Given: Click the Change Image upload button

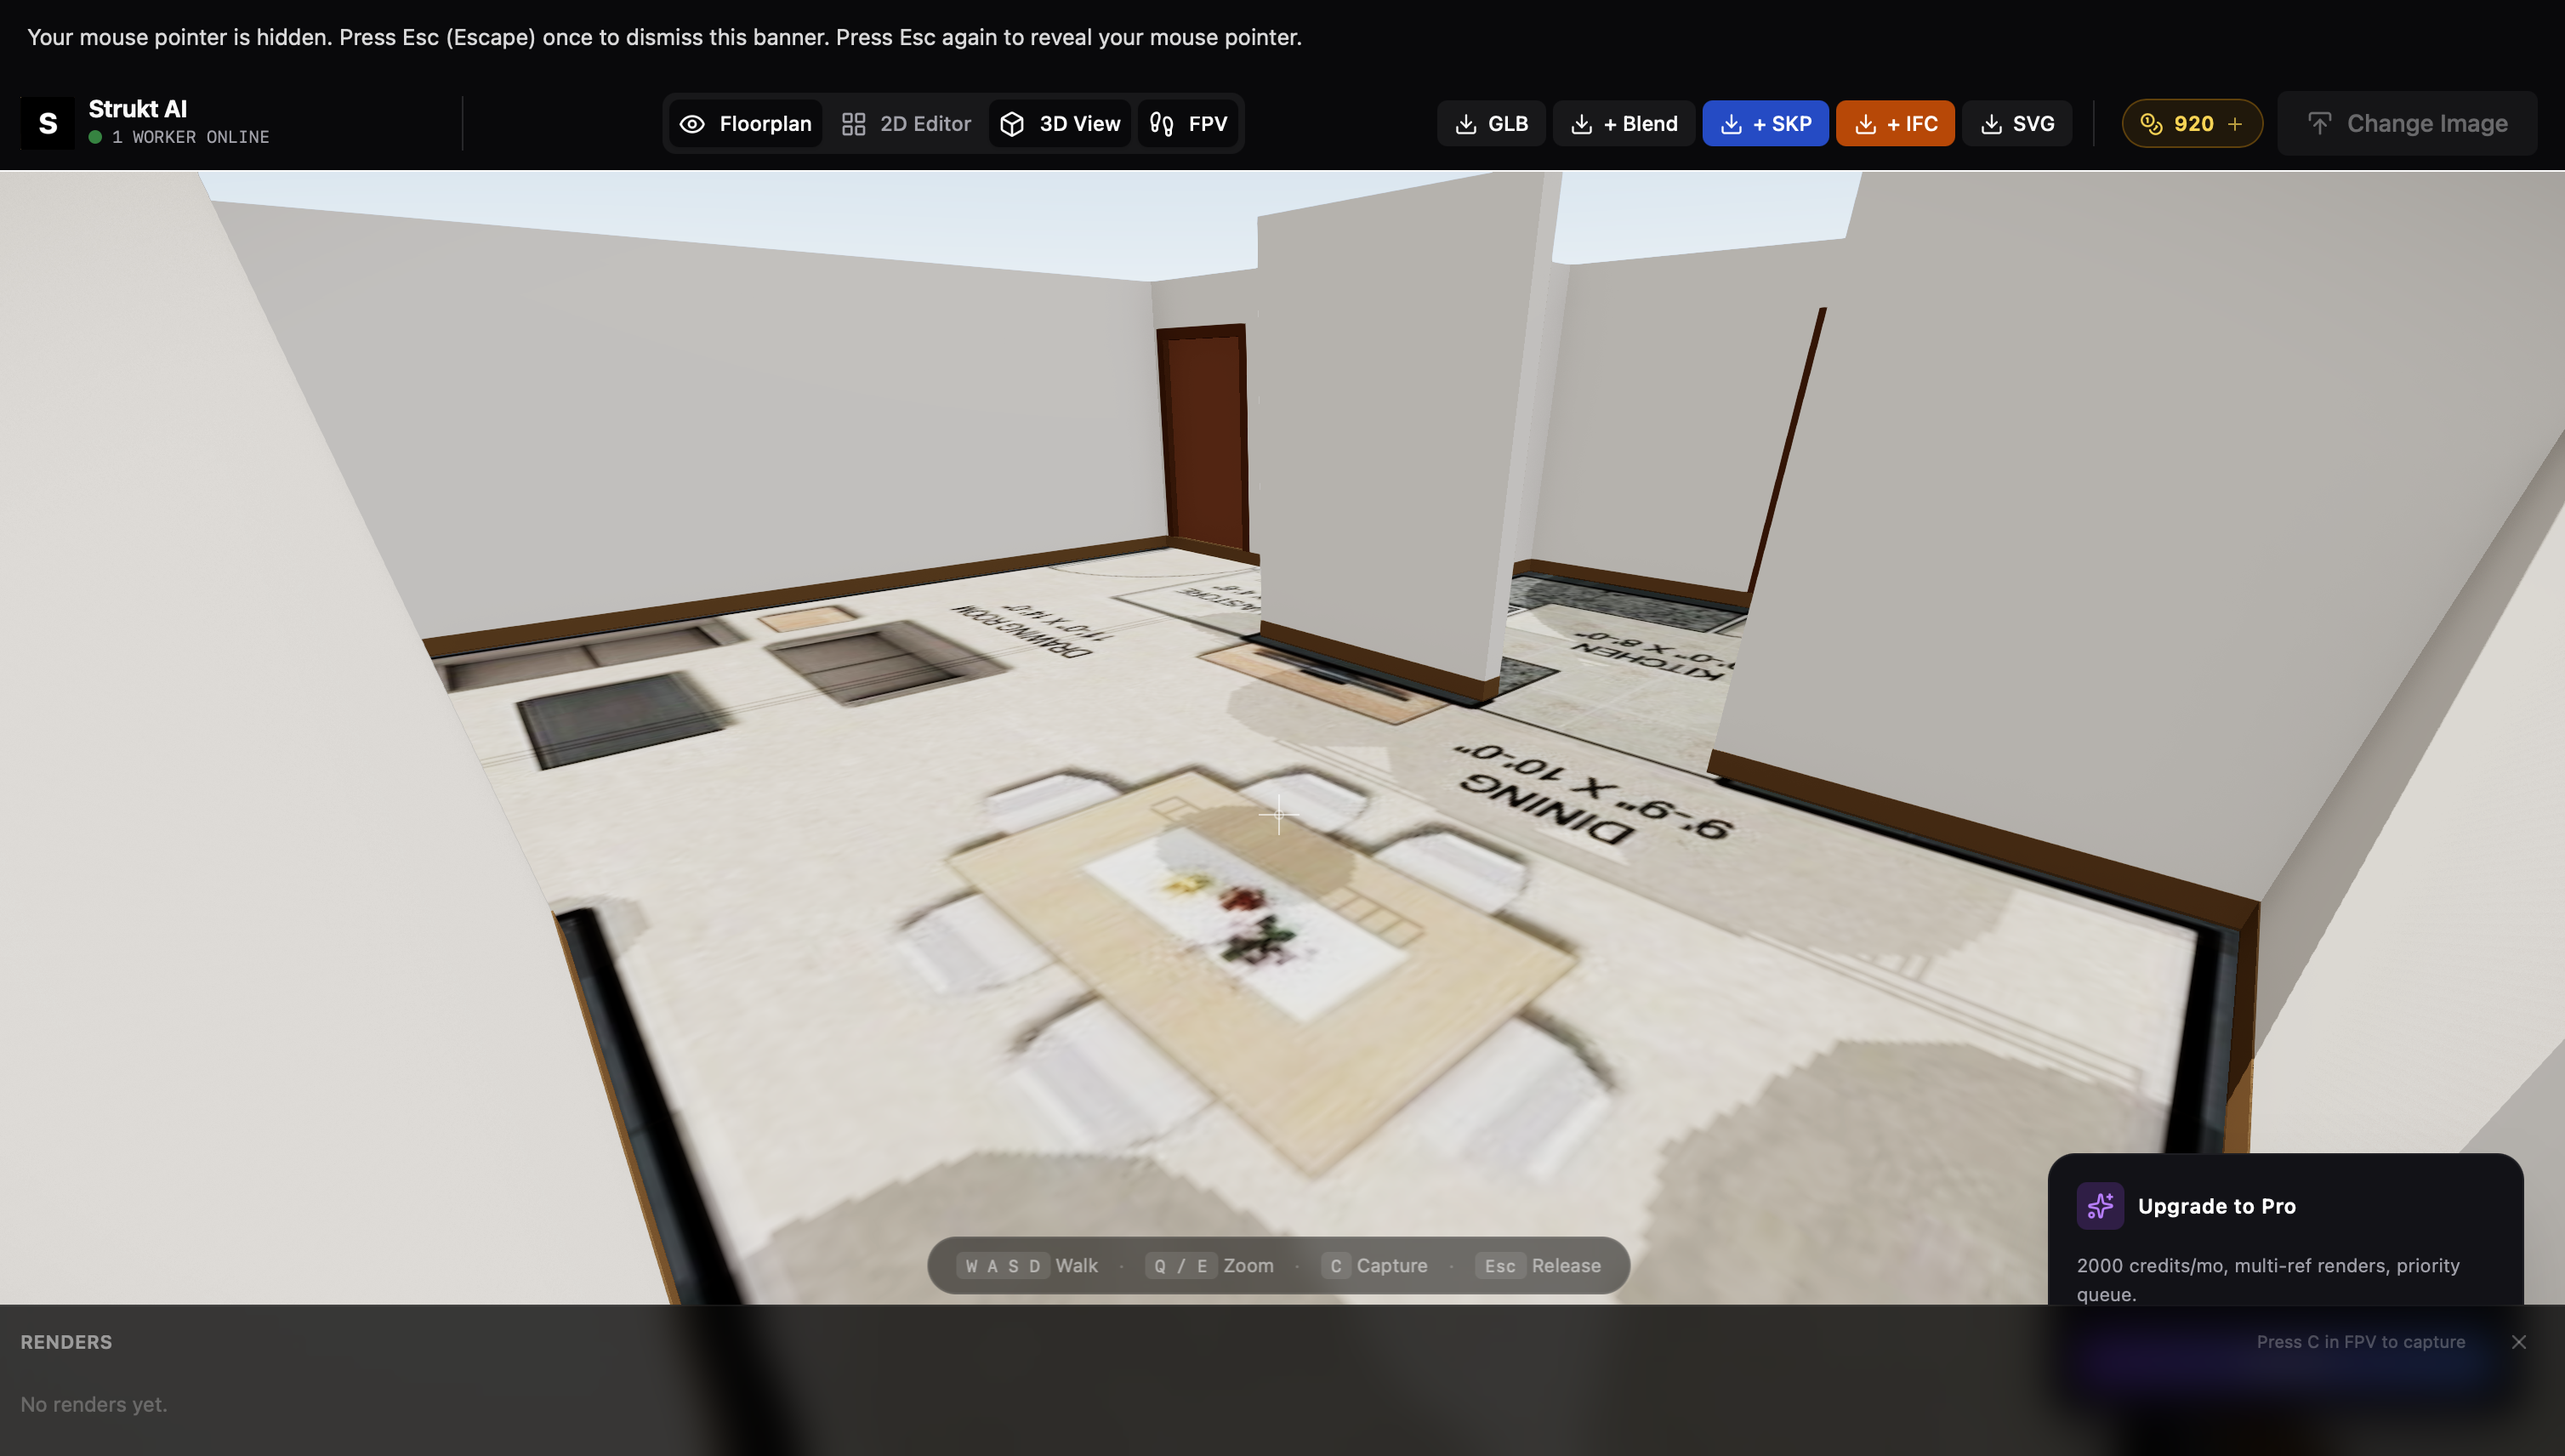Looking at the screenshot, I should click(2407, 123).
